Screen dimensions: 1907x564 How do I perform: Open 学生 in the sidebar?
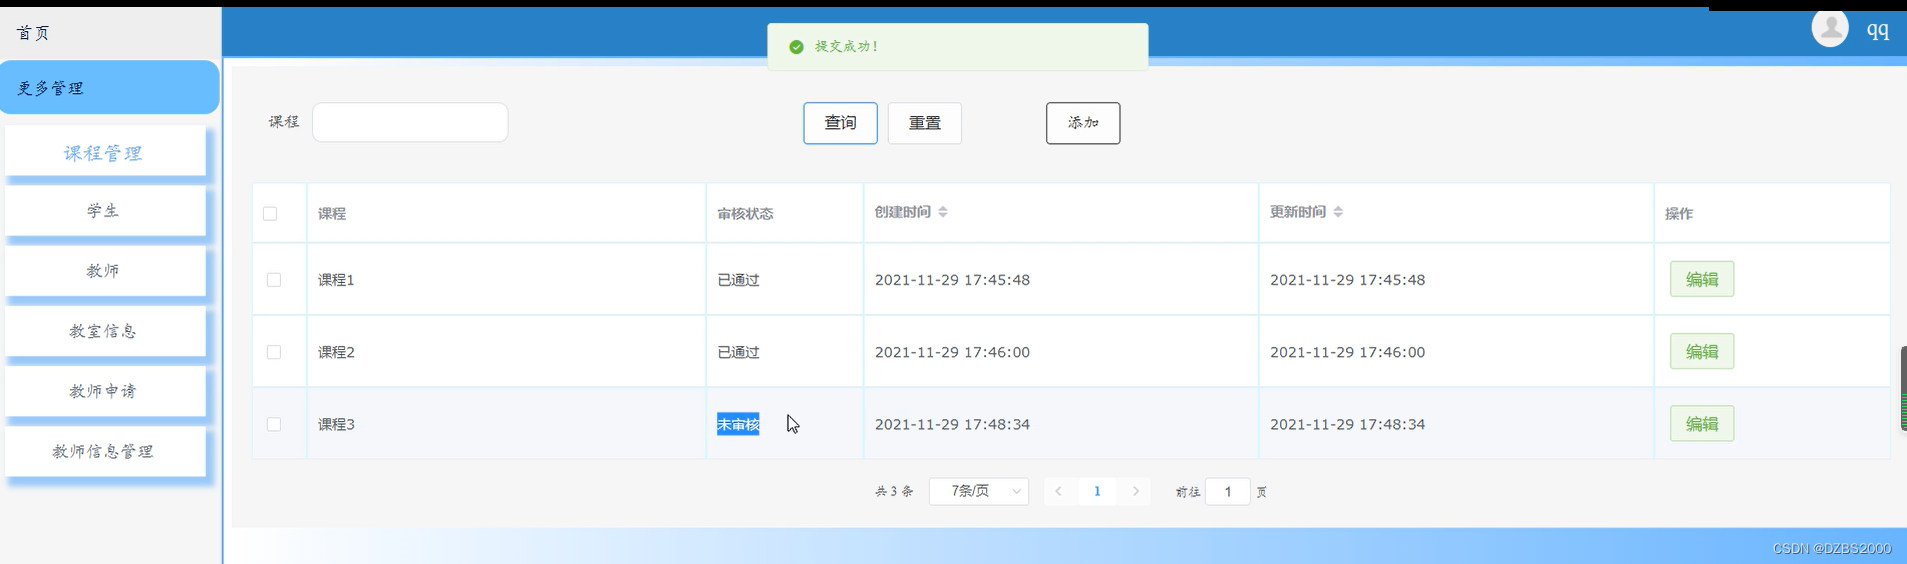click(x=105, y=211)
